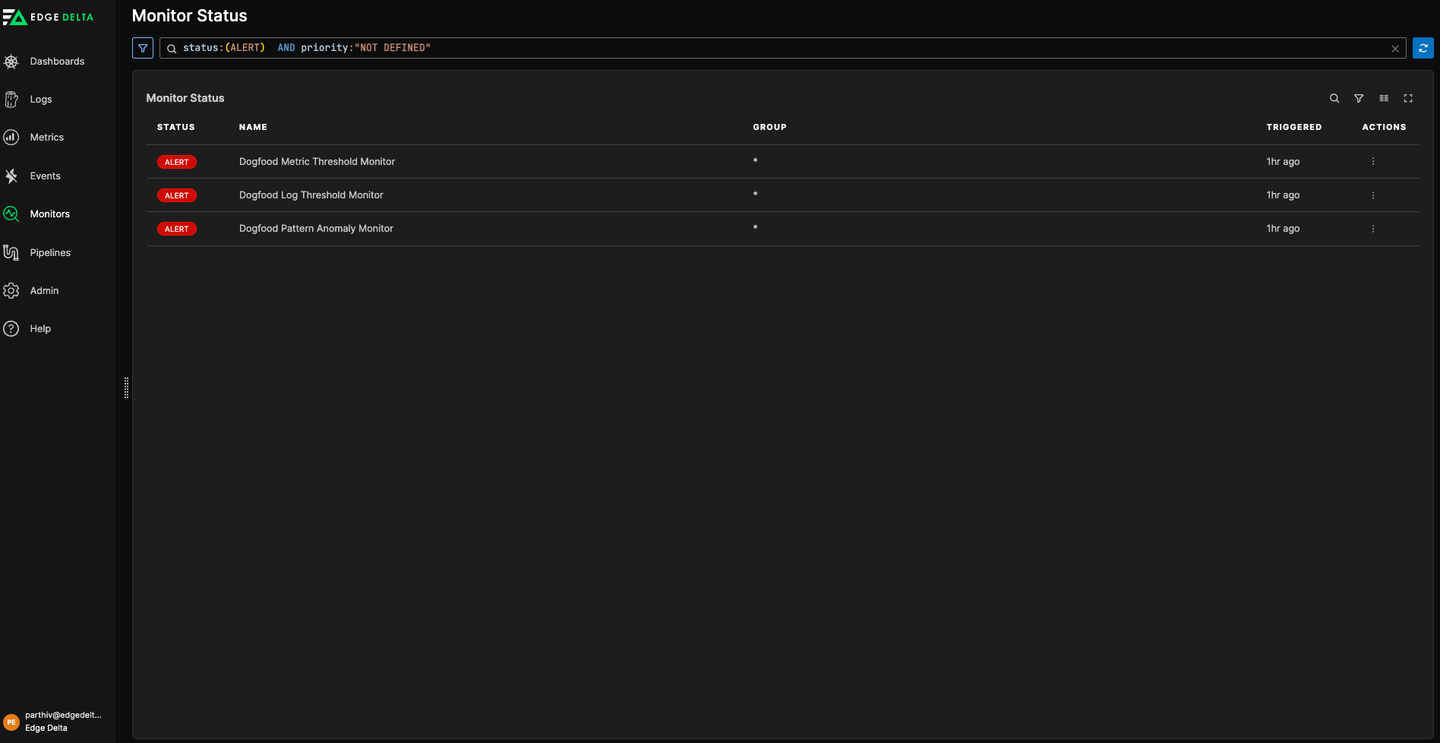The height and width of the screenshot is (743, 1440).
Task: Click the search icon in Monitor Status panel
Action: point(1334,98)
